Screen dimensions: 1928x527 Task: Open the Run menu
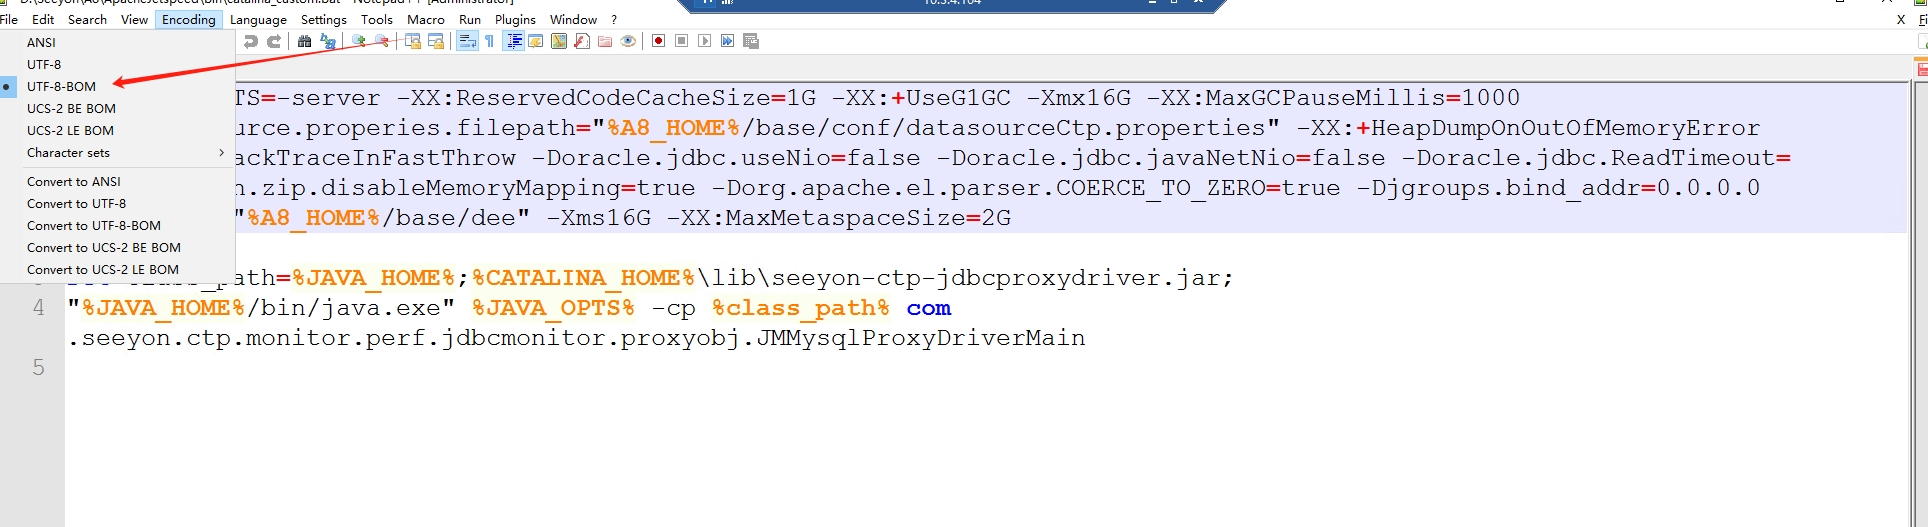pyautogui.click(x=470, y=19)
